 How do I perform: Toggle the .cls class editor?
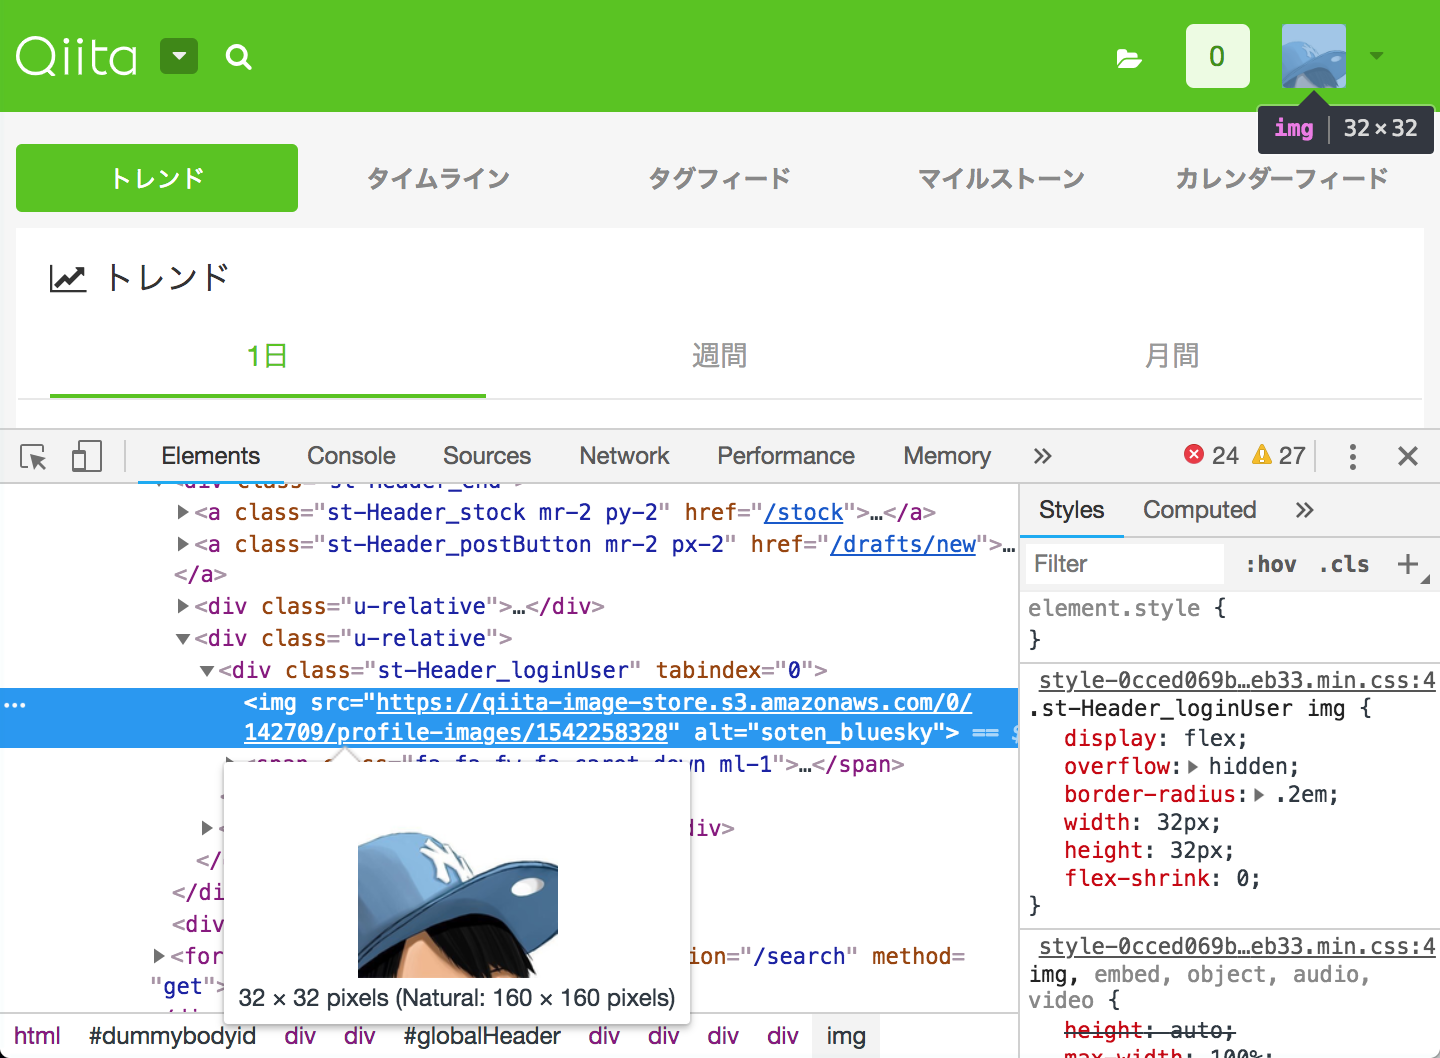tap(1344, 564)
